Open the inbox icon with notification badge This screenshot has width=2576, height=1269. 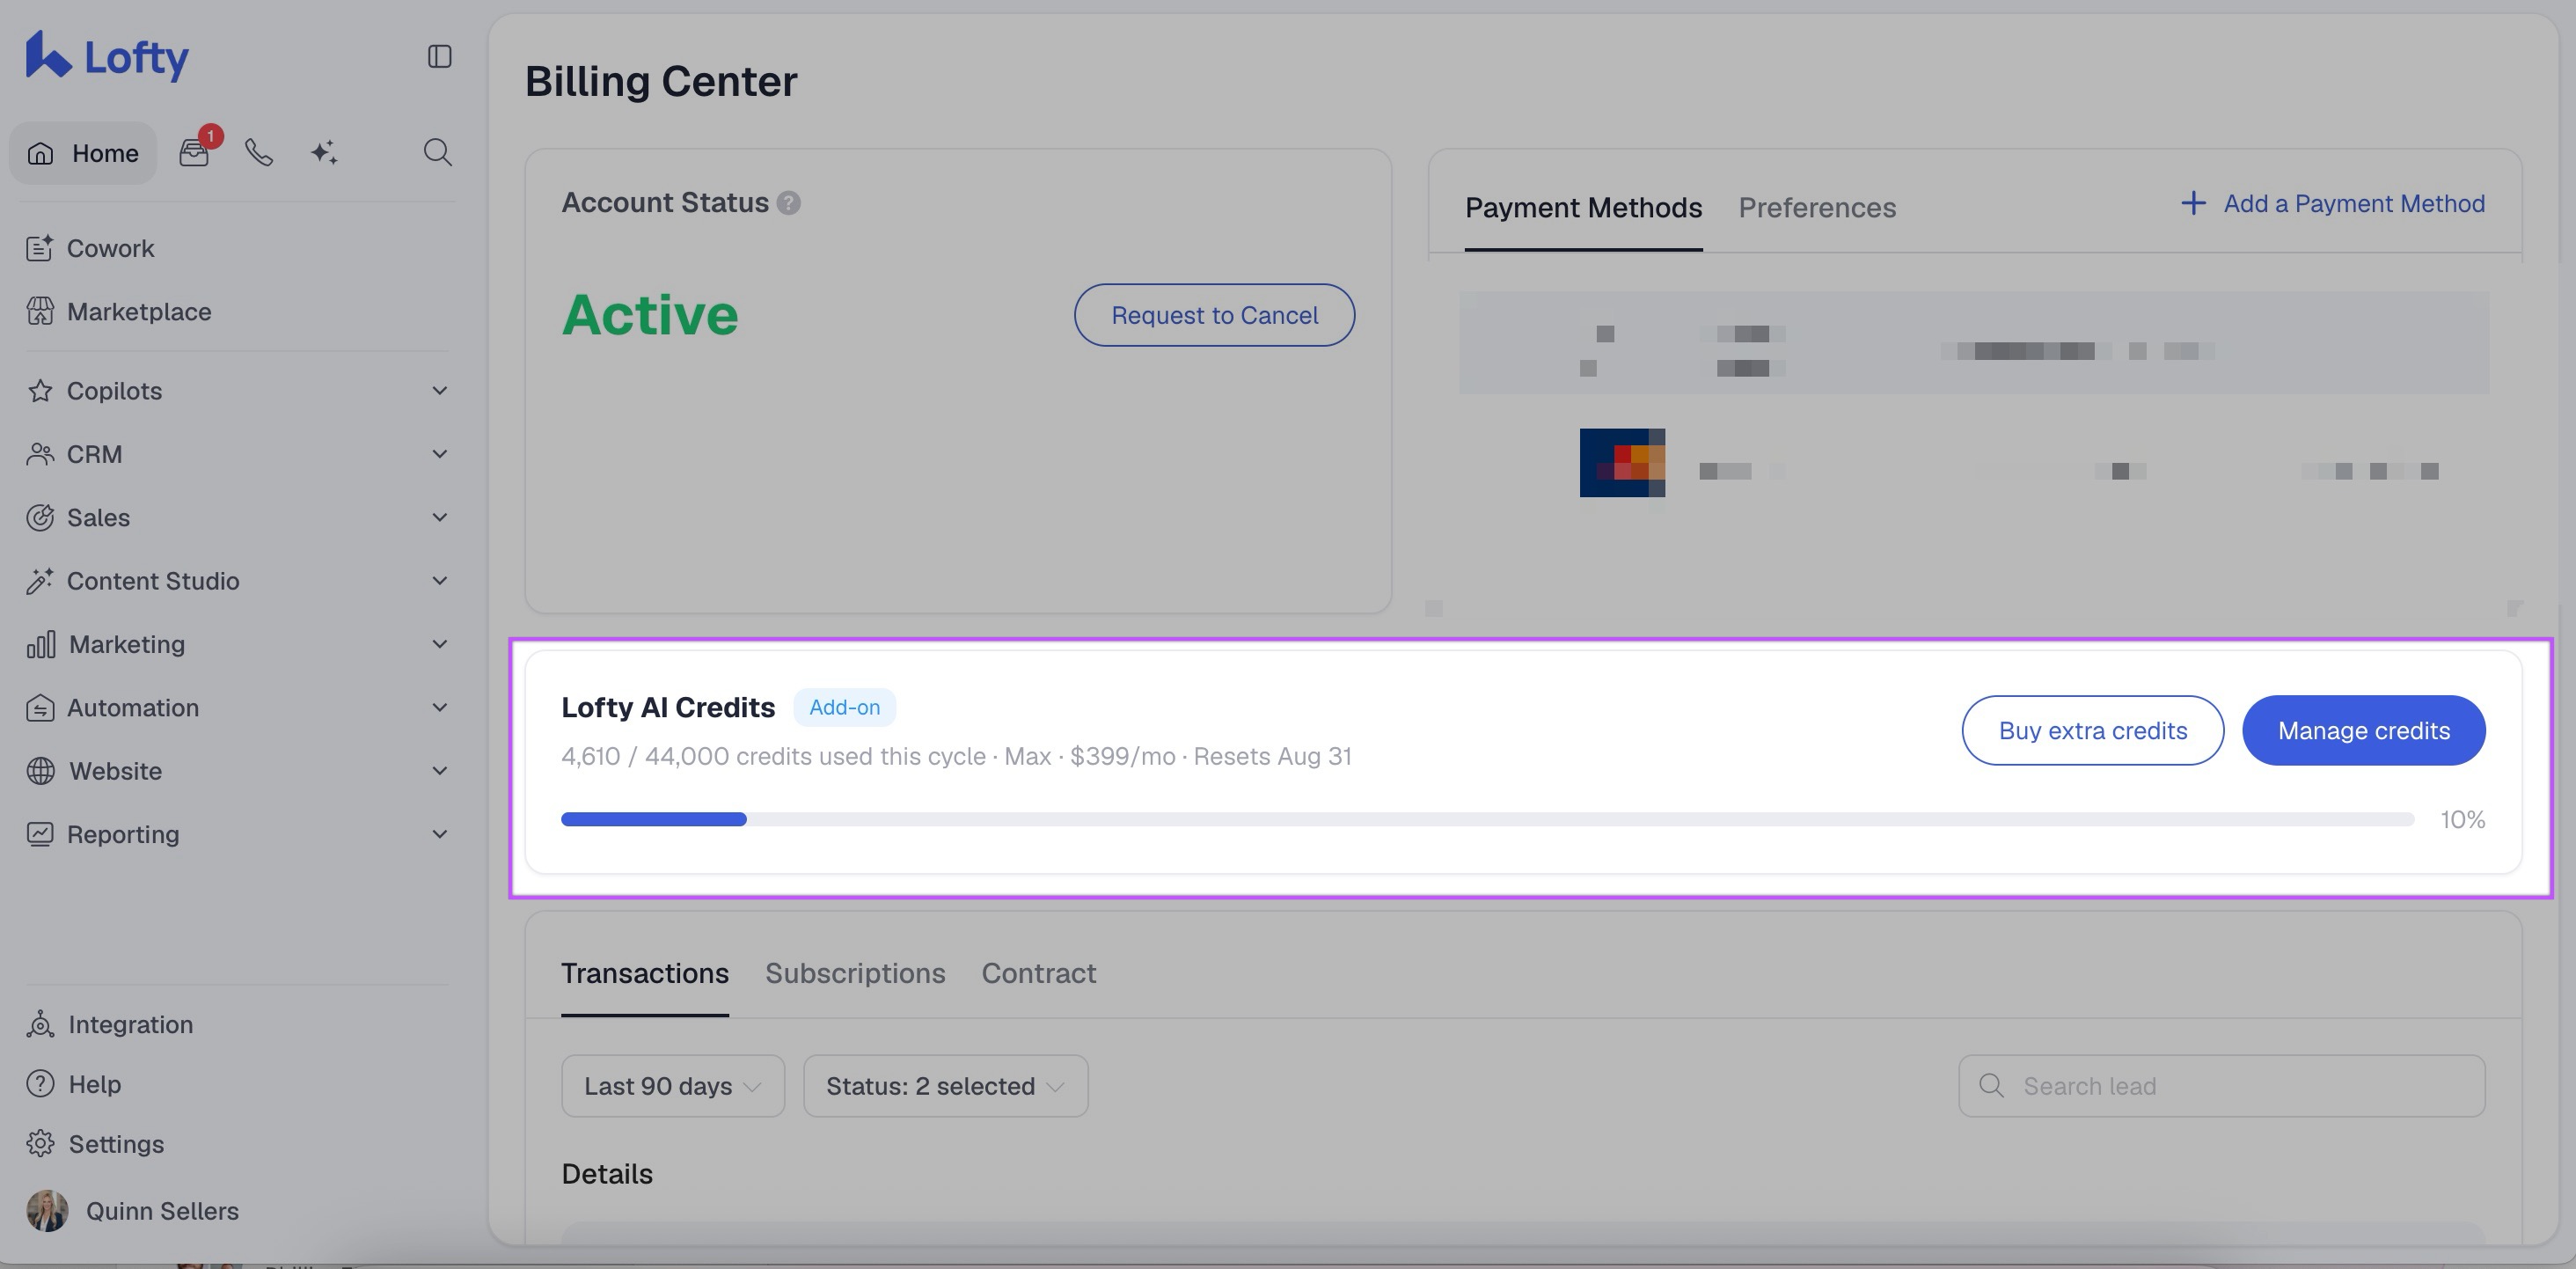[195, 152]
